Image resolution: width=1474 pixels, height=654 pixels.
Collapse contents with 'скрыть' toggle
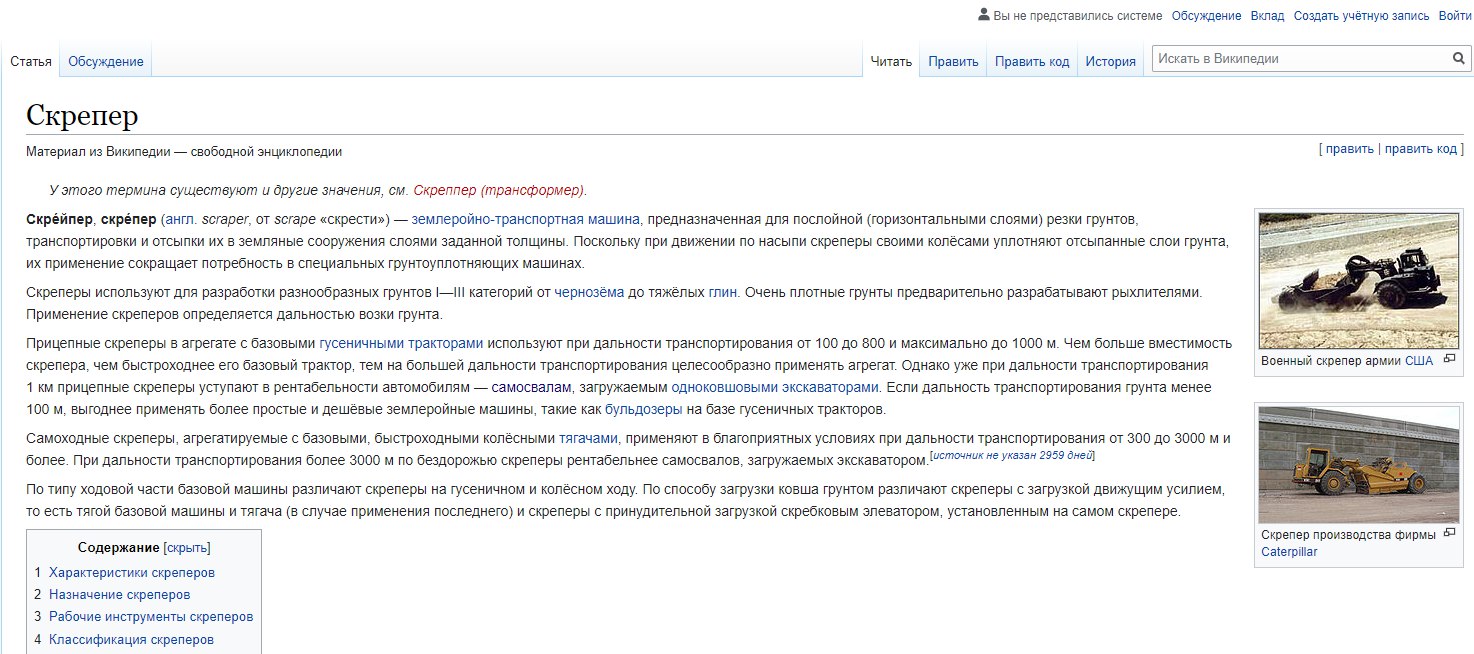tap(187, 548)
